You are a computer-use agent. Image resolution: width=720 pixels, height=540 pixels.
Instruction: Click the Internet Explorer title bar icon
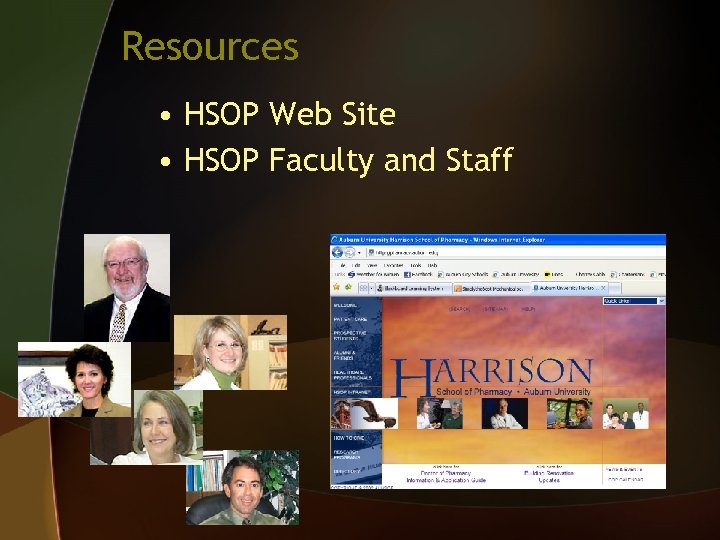335,240
